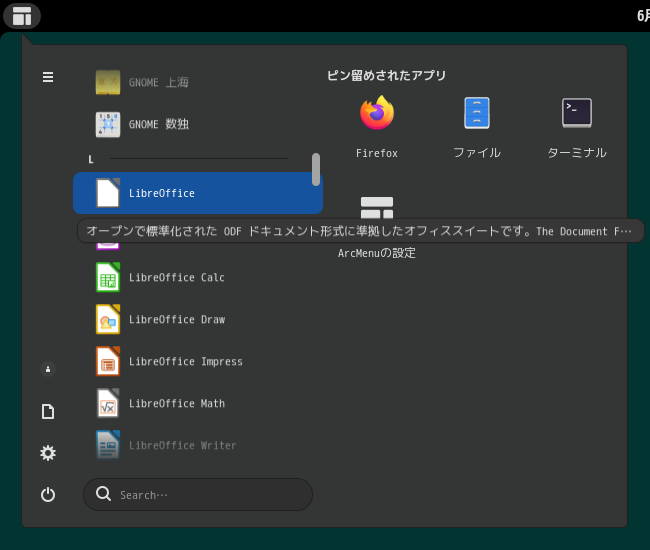Launch GNOME 上海 mahjongg game

pos(198,82)
